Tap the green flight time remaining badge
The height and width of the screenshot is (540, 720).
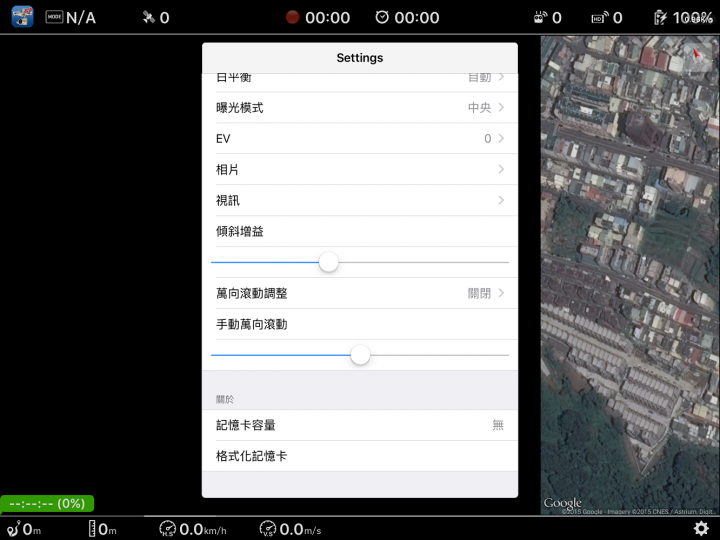point(47,504)
